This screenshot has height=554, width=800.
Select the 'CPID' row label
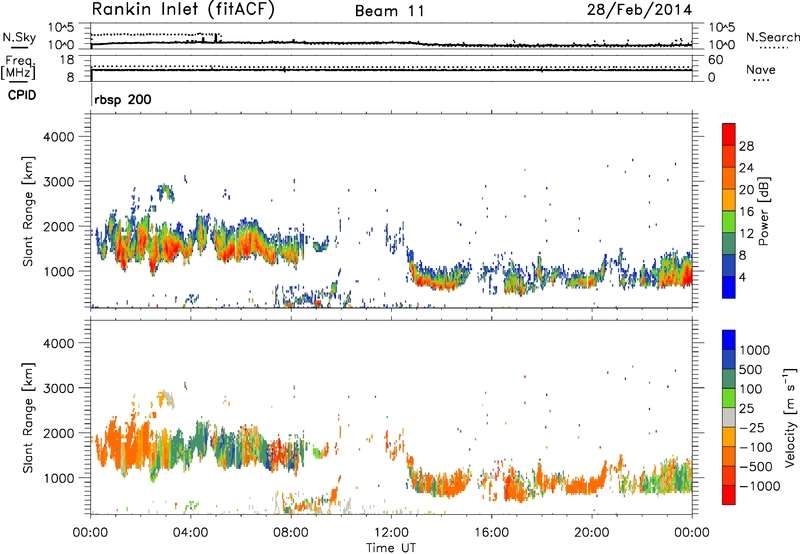22,95
